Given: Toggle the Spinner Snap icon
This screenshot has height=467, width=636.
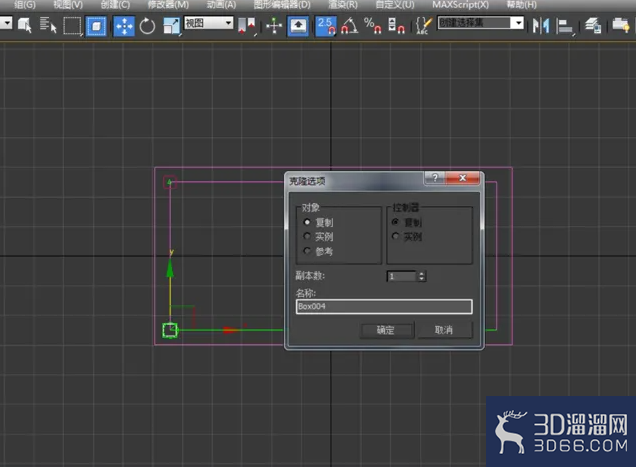Looking at the screenshot, I should click(396, 26).
